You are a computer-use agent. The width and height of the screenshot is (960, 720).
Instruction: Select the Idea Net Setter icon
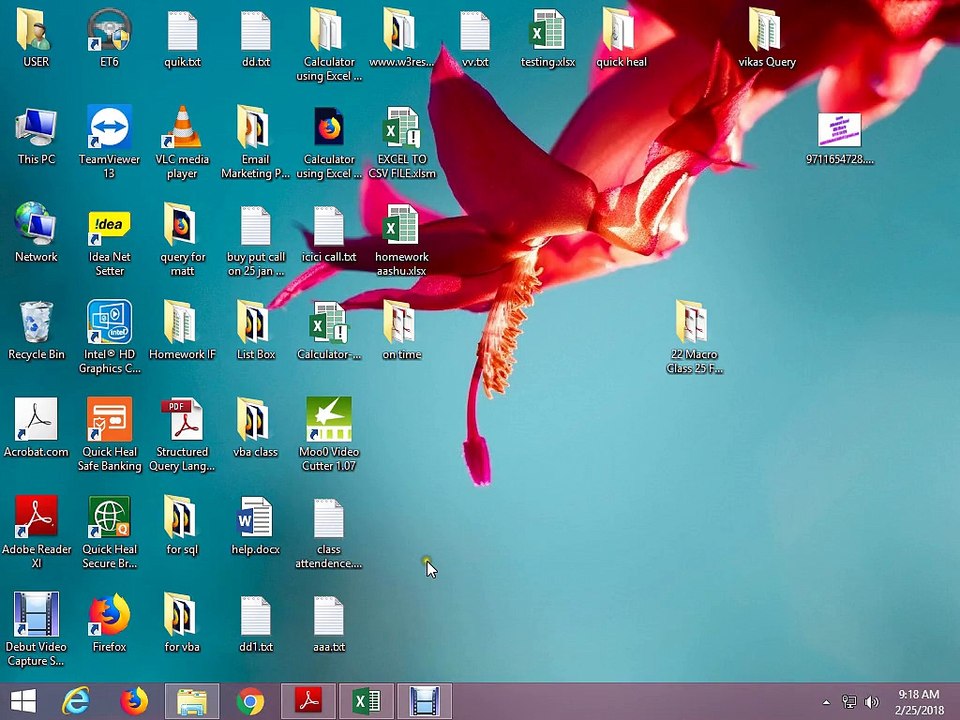tap(109, 227)
